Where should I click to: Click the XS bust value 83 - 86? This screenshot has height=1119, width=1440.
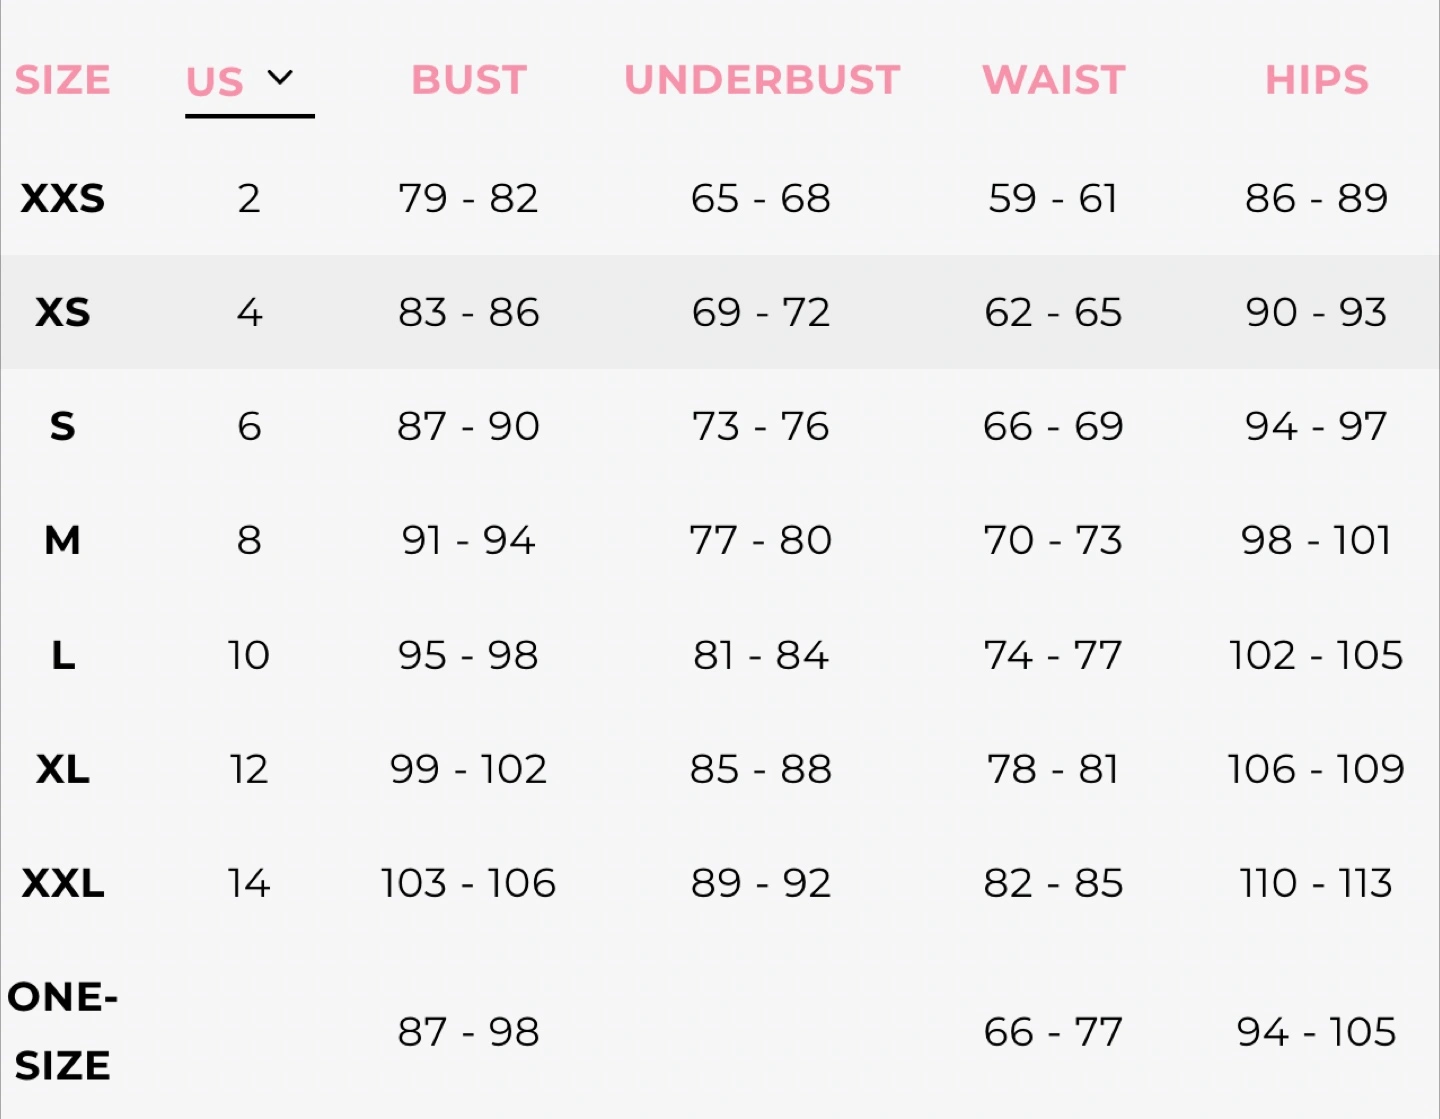[x=469, y=313]
